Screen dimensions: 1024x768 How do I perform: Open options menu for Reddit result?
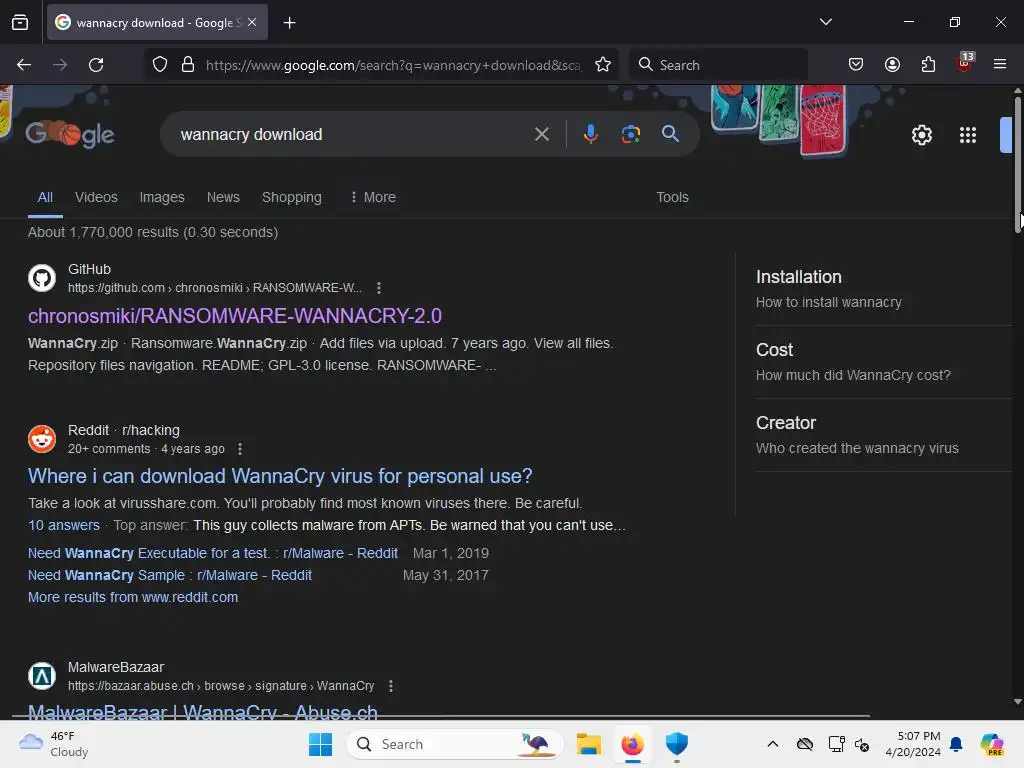pyautogui.click(x=240, y=449)
